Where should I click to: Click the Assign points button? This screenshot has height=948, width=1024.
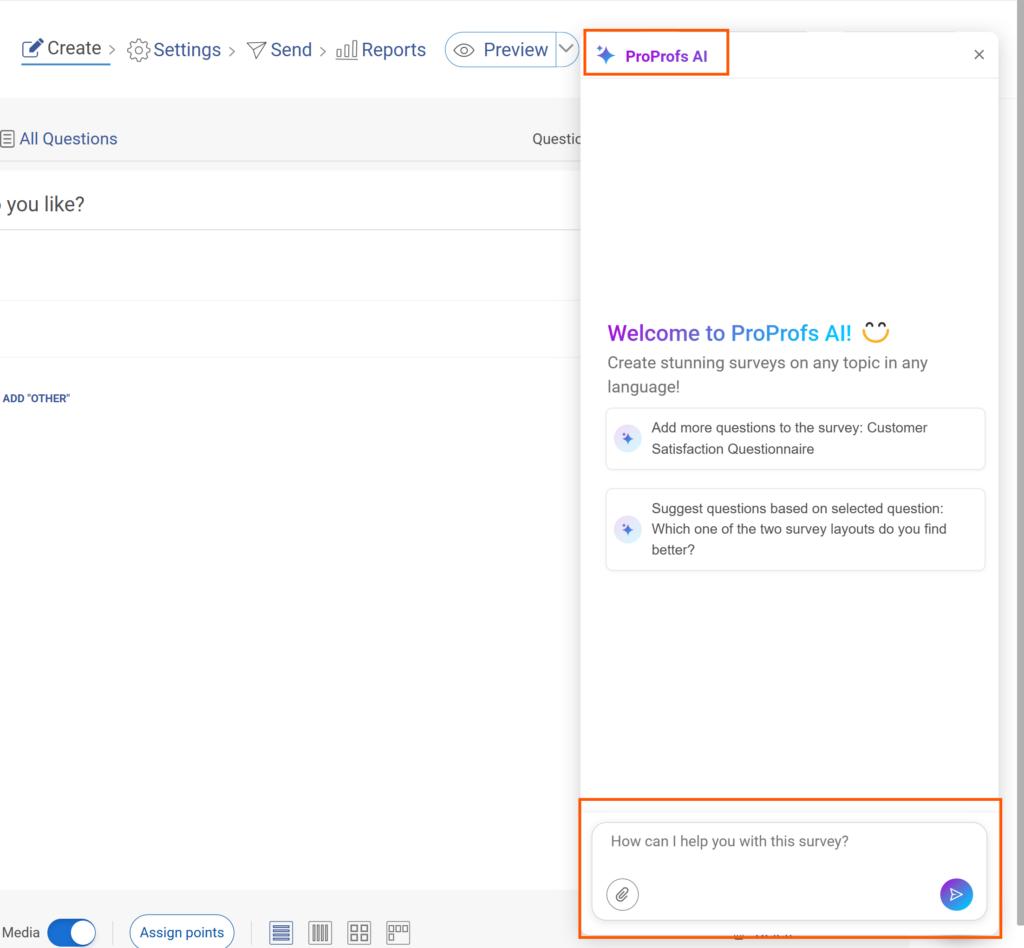[x=182, y=932]
